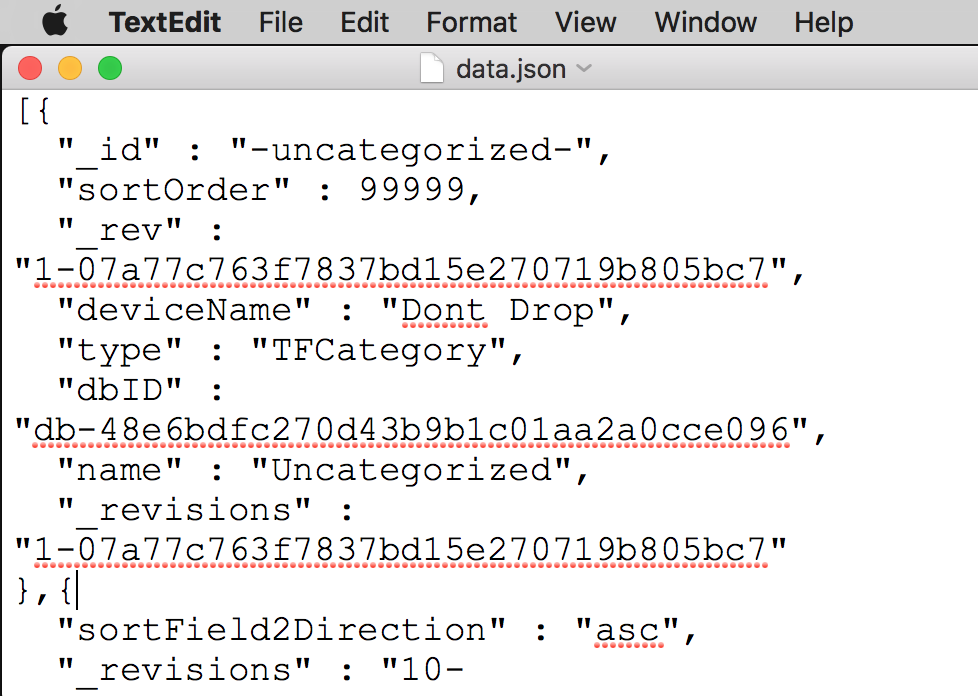Close the data.json window with red button
The height and width of the screenshot is (696, 978).
30,68
